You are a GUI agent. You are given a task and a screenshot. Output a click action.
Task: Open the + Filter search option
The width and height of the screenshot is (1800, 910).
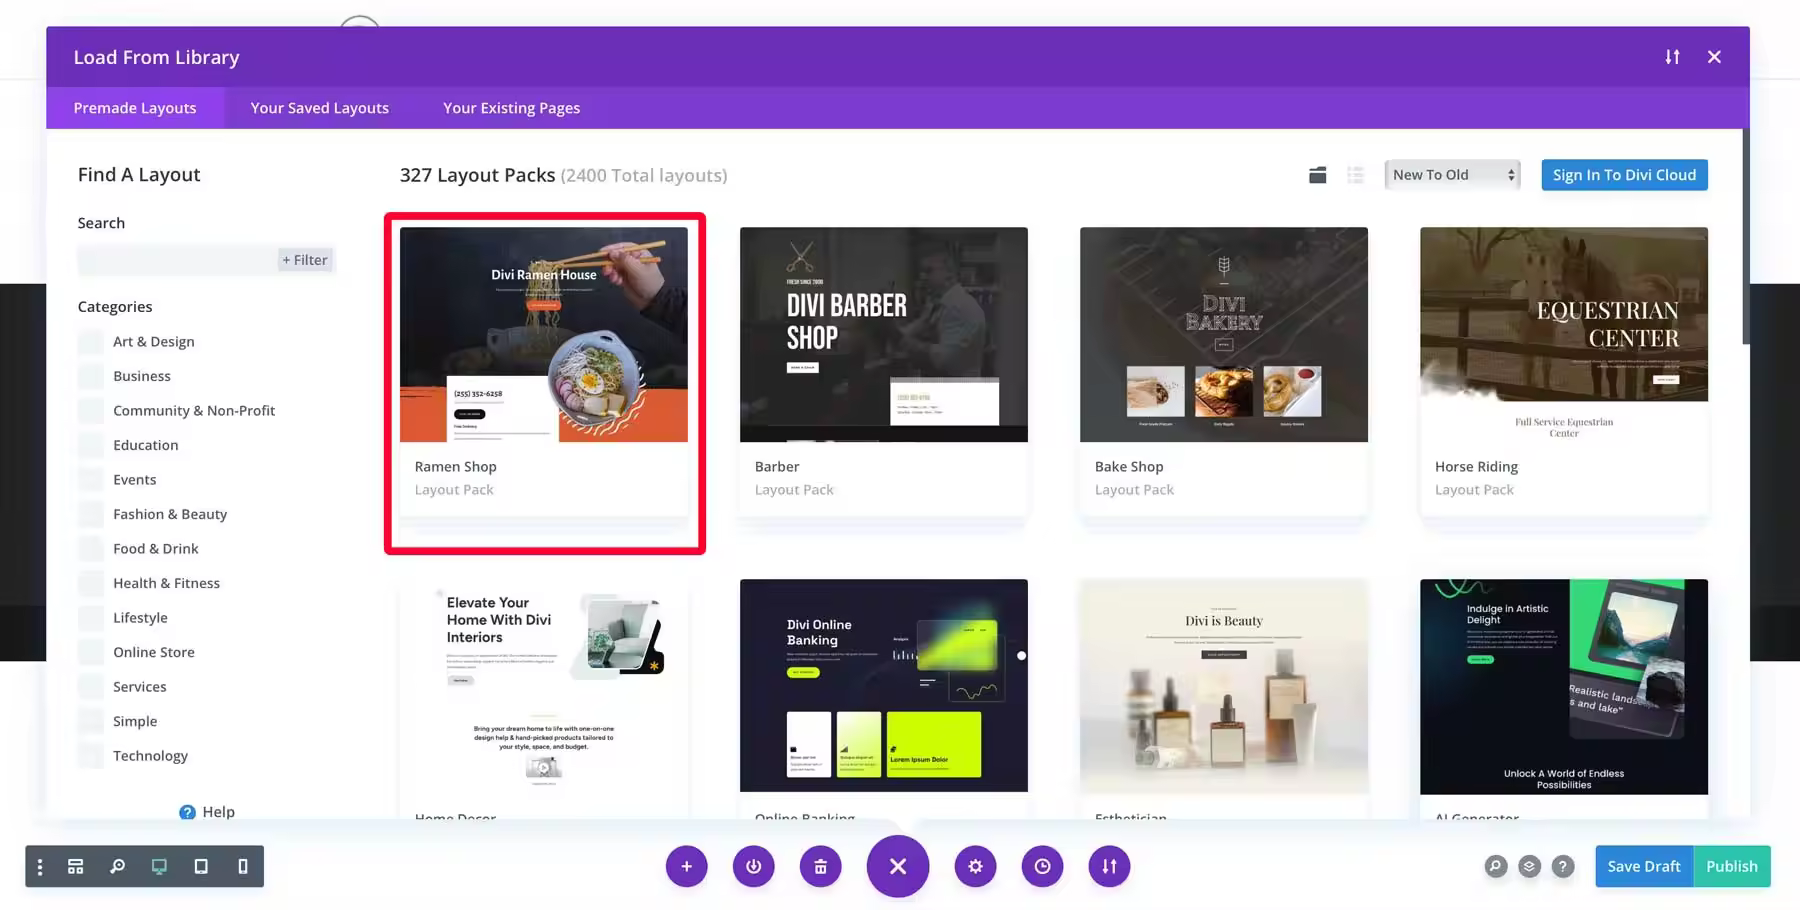pyautogui.click(x=305, y=260)
